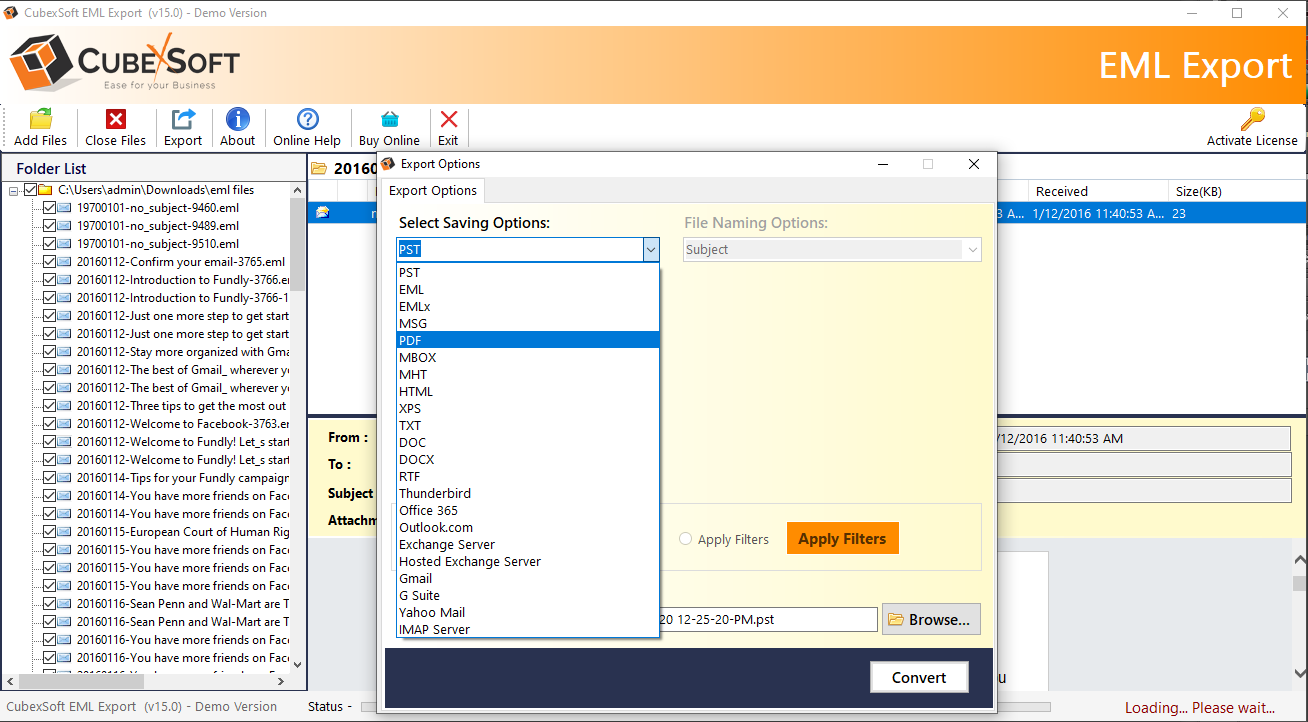Click the orange Apply Filters button

[x=842, y=538]
